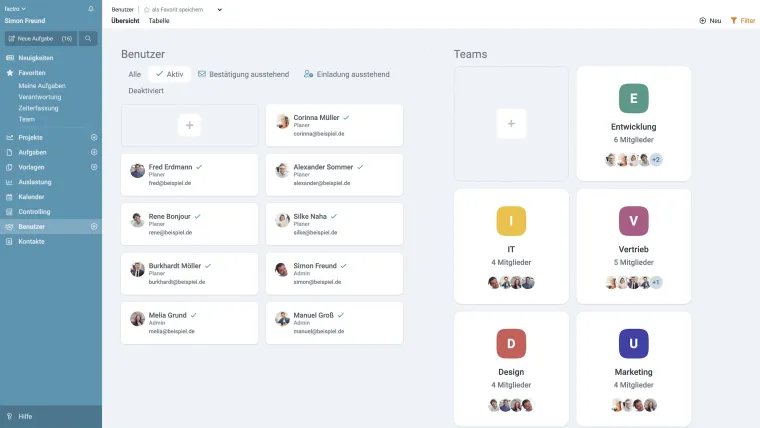This screenshot has width=760, height=428.
Task: Open the search magnifier in sidebar
Action: [88, 38]
